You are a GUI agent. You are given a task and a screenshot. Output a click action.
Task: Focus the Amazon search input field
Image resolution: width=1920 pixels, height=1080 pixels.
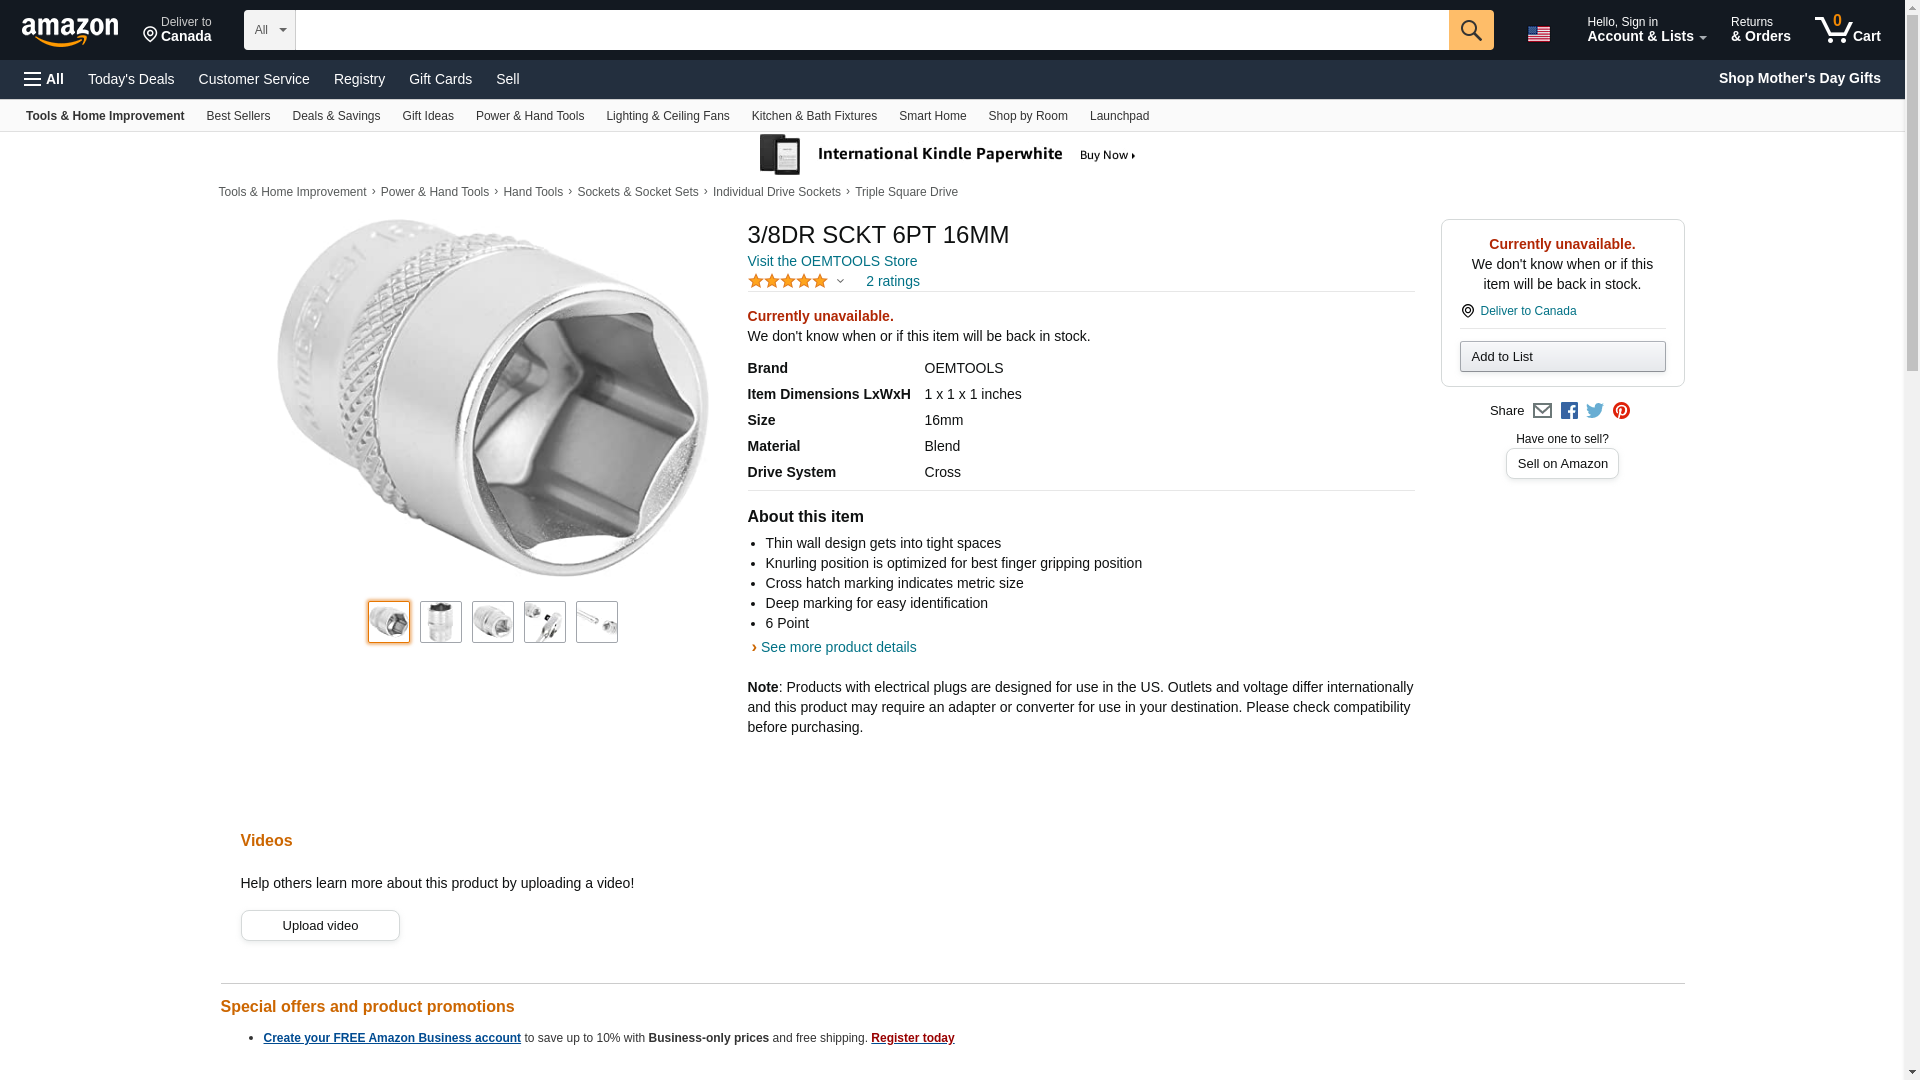click(871, 30)
